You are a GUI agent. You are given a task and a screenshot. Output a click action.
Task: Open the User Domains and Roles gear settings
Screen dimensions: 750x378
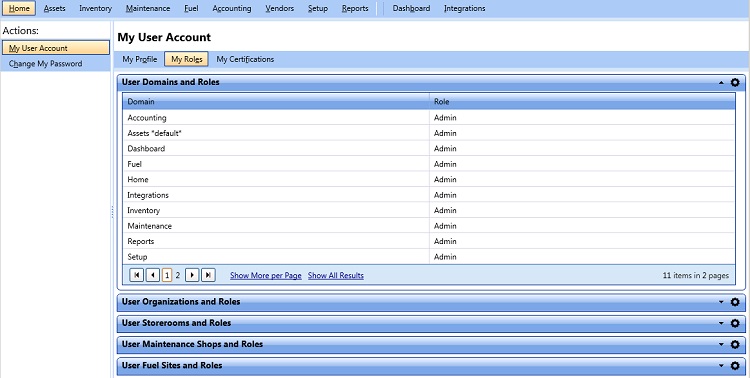tap(735, 82)
